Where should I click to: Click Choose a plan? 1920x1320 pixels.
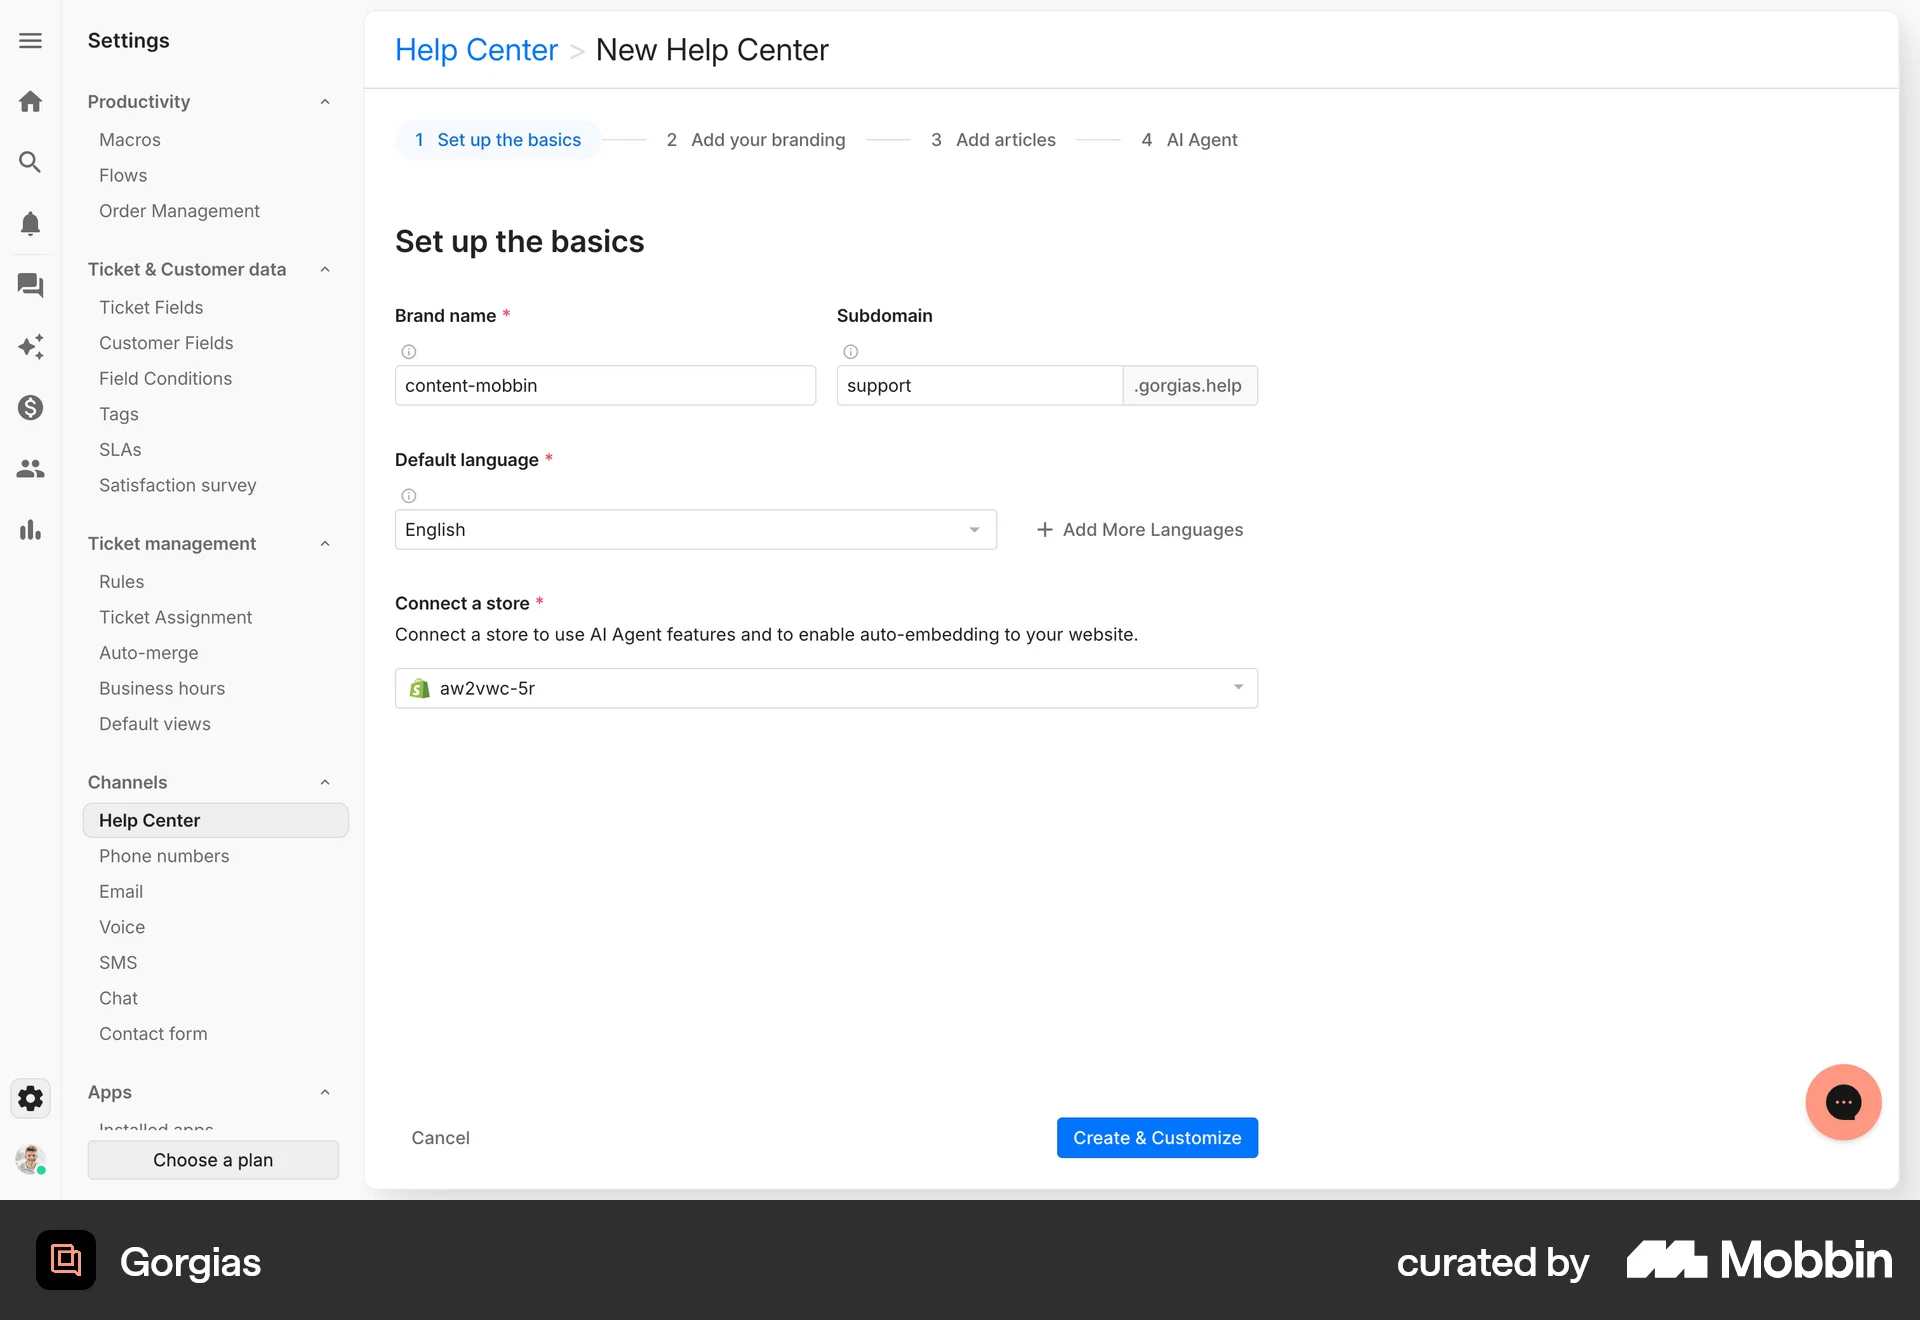213,1160
